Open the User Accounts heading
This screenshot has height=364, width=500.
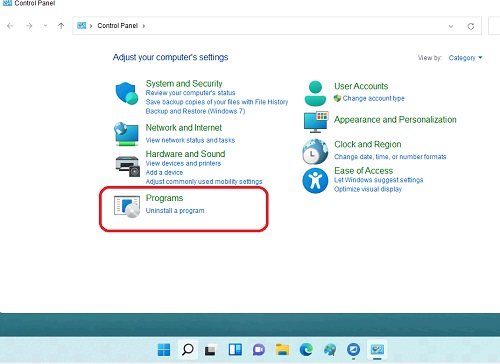361,86
